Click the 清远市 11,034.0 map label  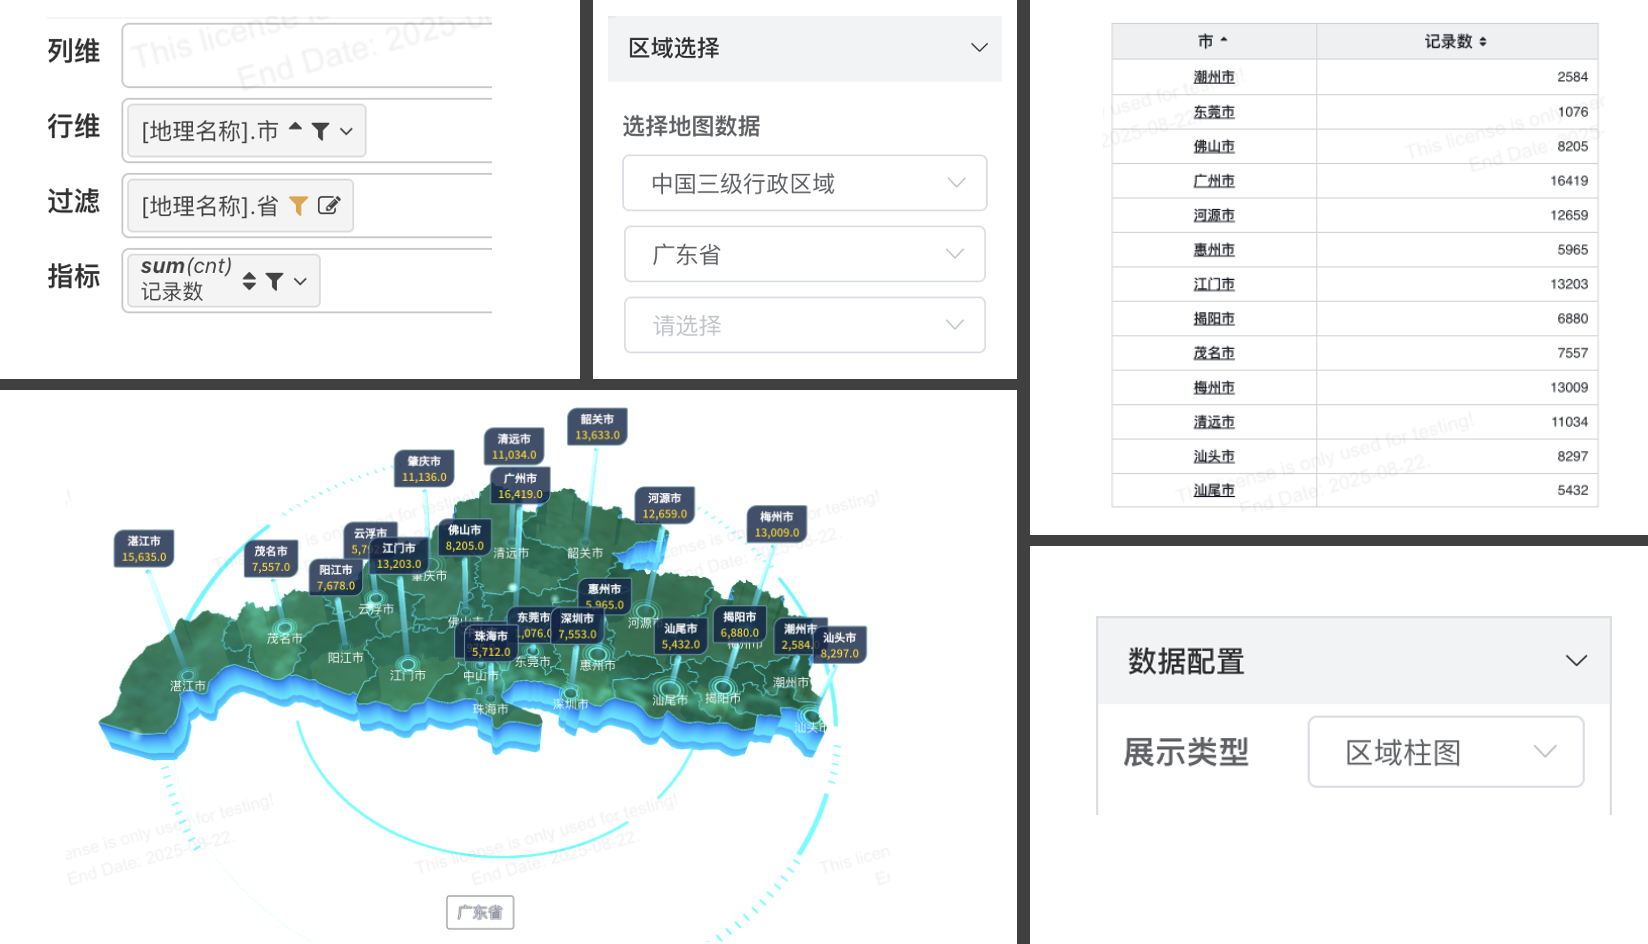coord(514,447)
